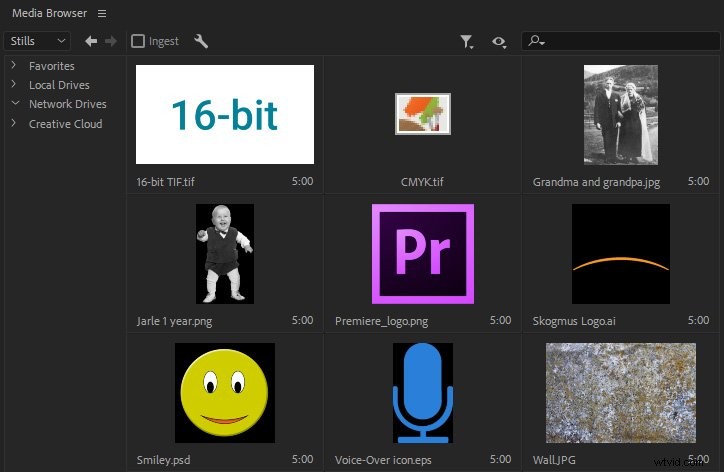Go forward with the right arrow
724x472 pixels.
[x=111, y=41]
